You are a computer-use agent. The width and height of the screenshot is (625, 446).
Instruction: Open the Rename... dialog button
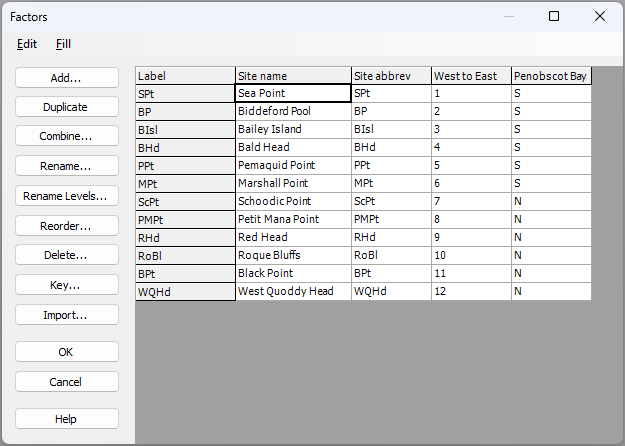pos(66,166)
